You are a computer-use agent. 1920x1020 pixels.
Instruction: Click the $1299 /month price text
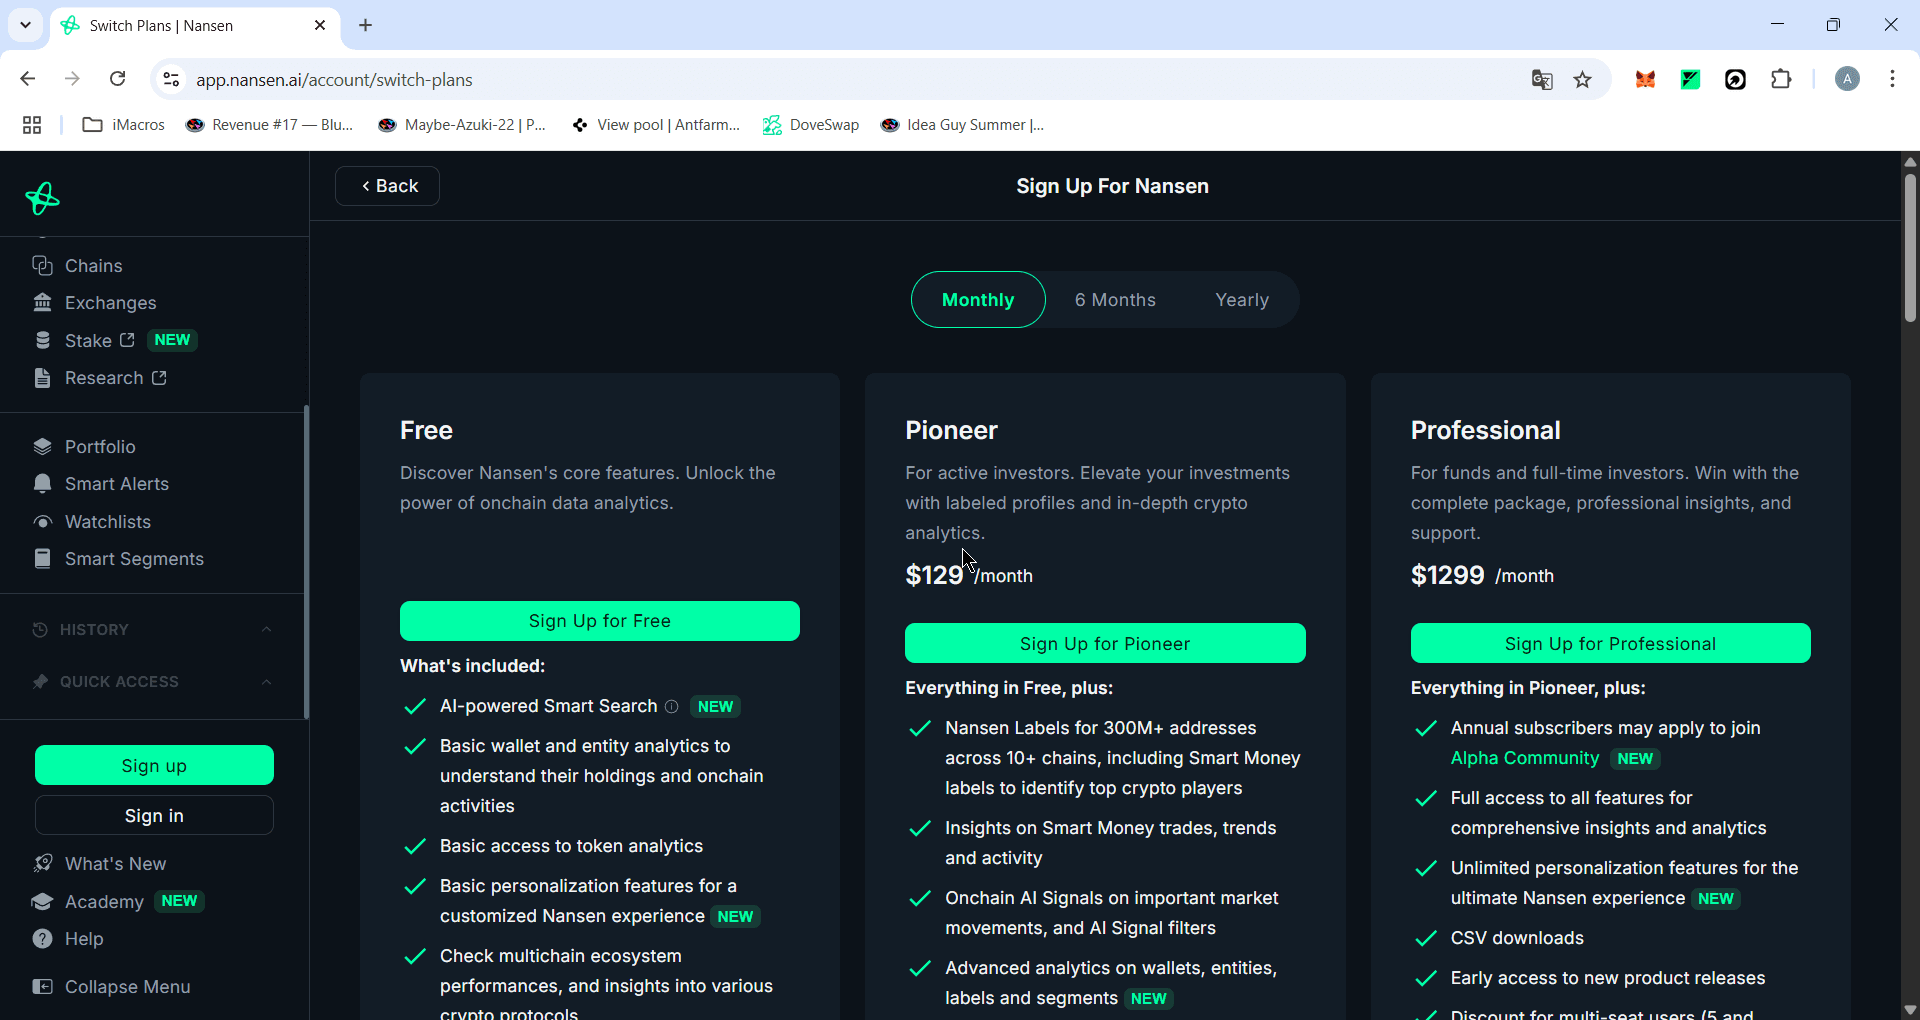tap(1482, 575)
